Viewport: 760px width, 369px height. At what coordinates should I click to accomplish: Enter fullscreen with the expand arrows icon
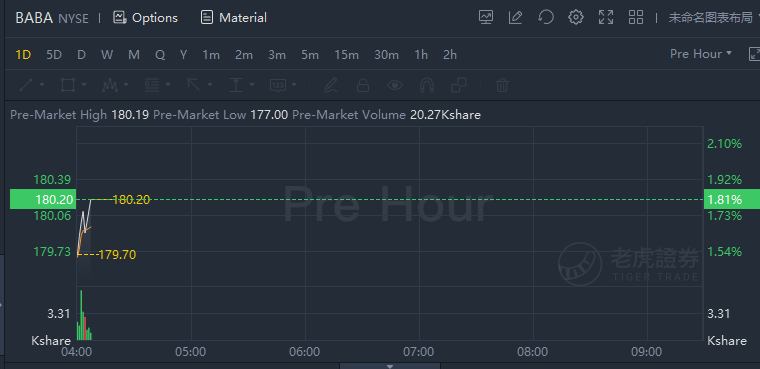coord(606,17)
